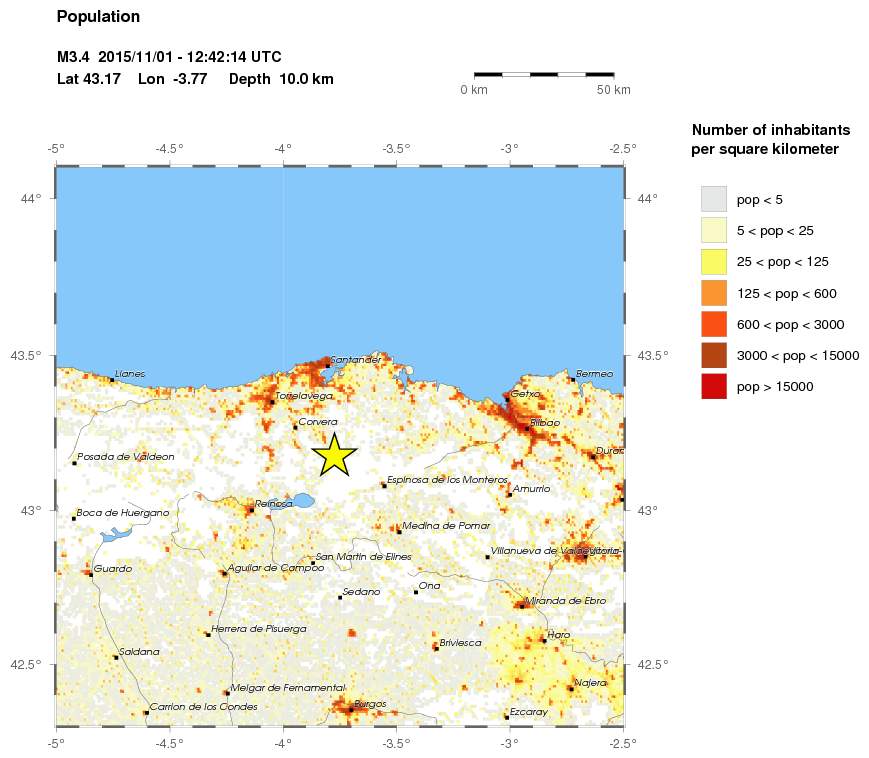The height and width of the screenshot is (758, 869).
Task: Click the 'Llanes' label on the coast
Action: tap(130, 373)
